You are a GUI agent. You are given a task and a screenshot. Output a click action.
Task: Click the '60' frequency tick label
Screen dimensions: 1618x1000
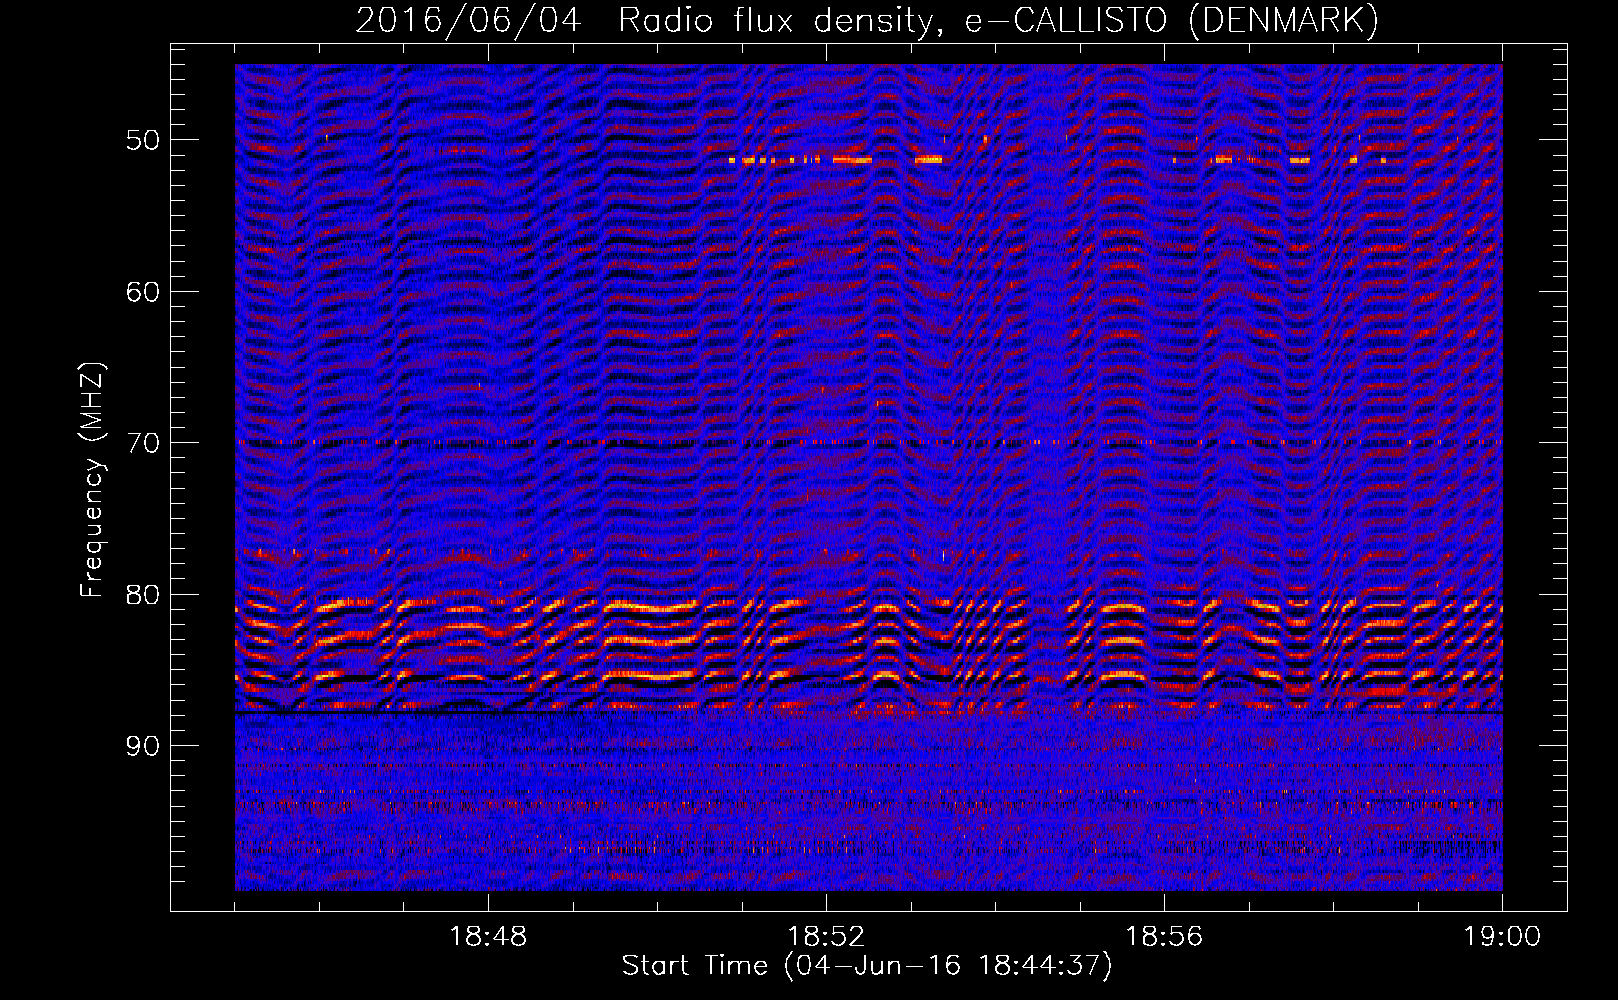[x=142, y=292]
